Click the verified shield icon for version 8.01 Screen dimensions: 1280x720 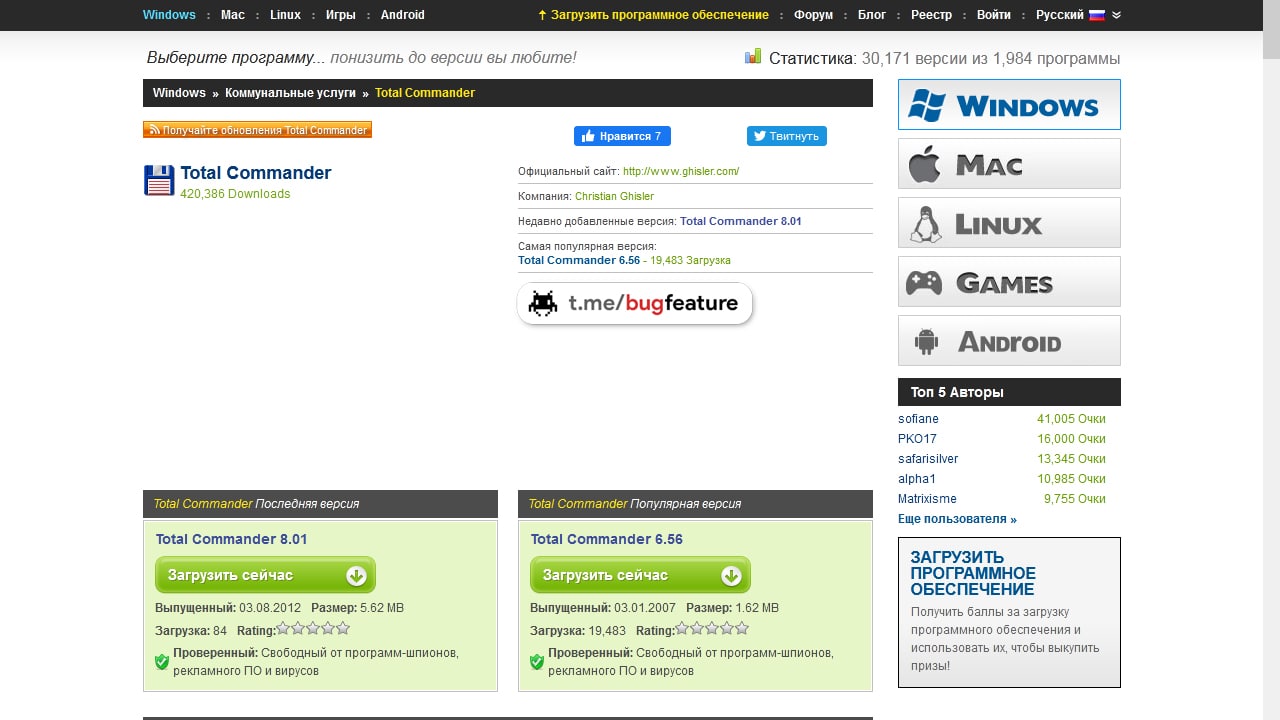click(162, 661)
